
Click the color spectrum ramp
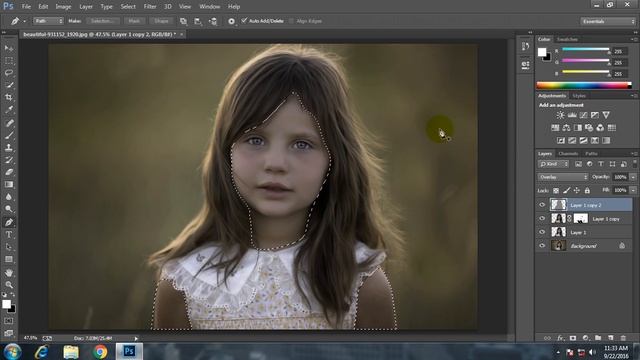tap(584, 85)
